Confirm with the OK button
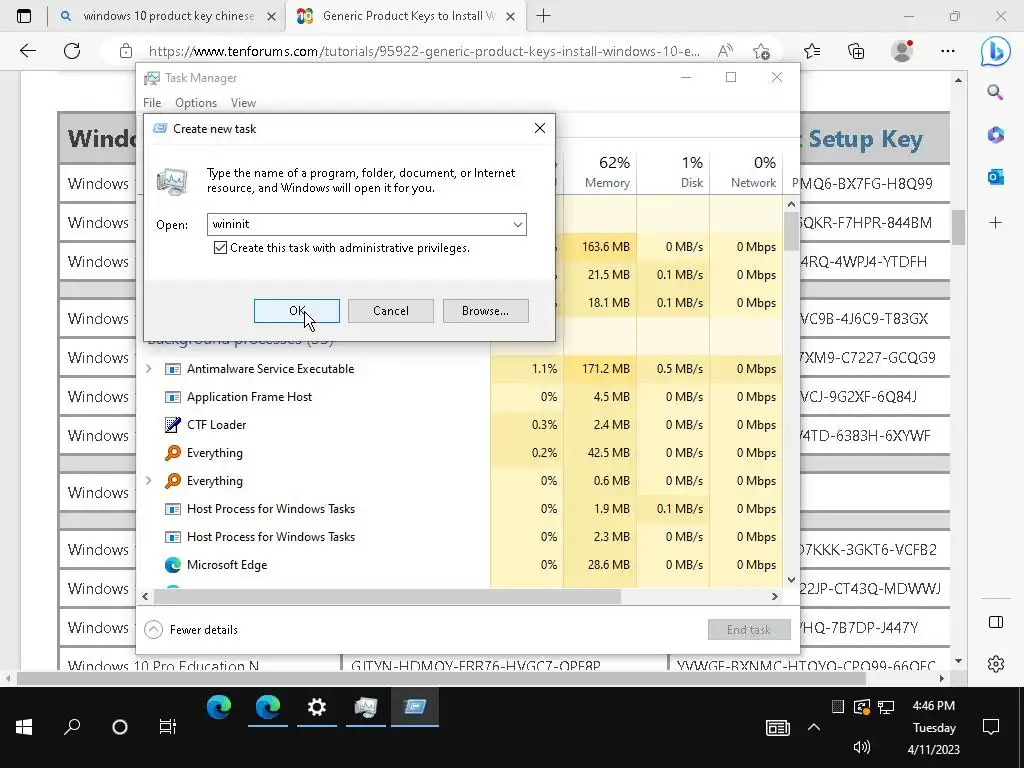The height and width of the screenshot is (768, 1024). (296, 311)
